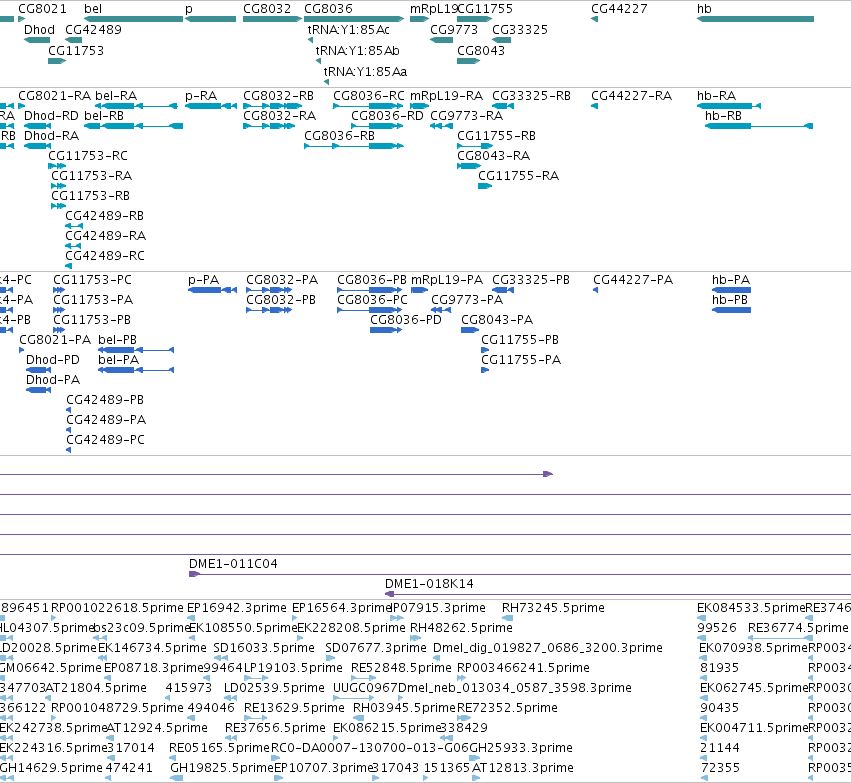Click the CG8036-RB transcript

coord(354,146)
